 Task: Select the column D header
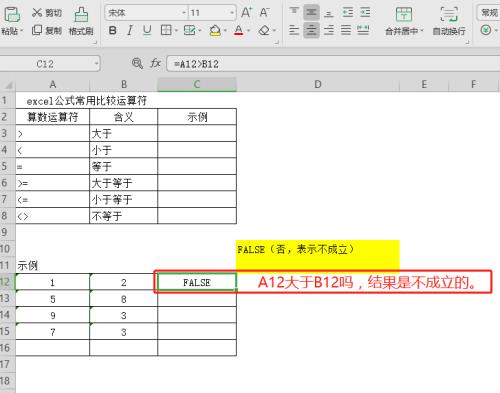318,84
